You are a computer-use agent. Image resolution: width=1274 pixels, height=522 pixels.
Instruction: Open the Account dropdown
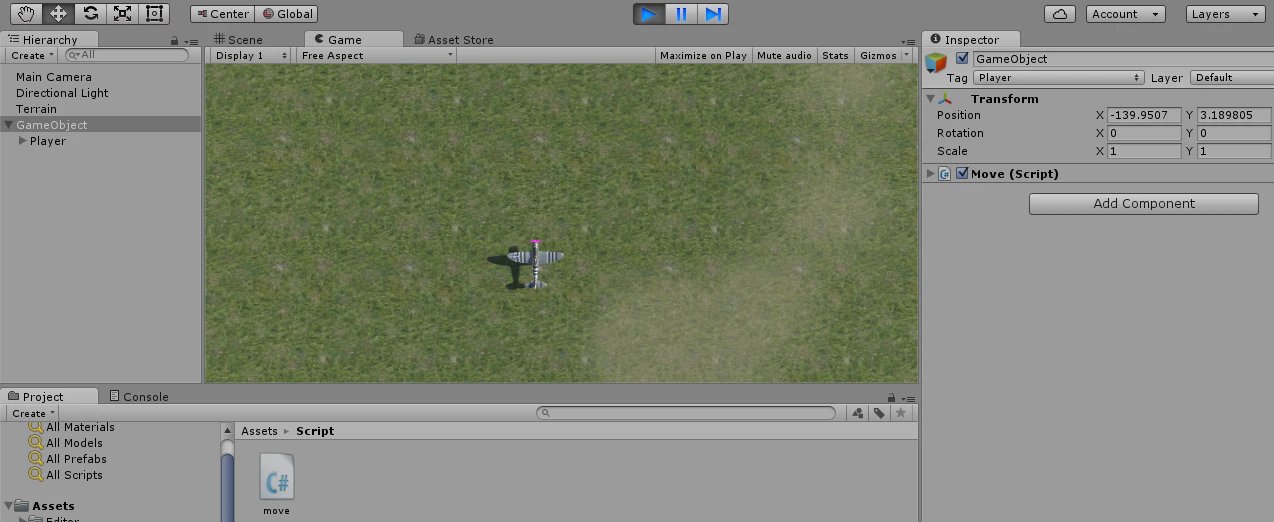[x=1125, y=14]
